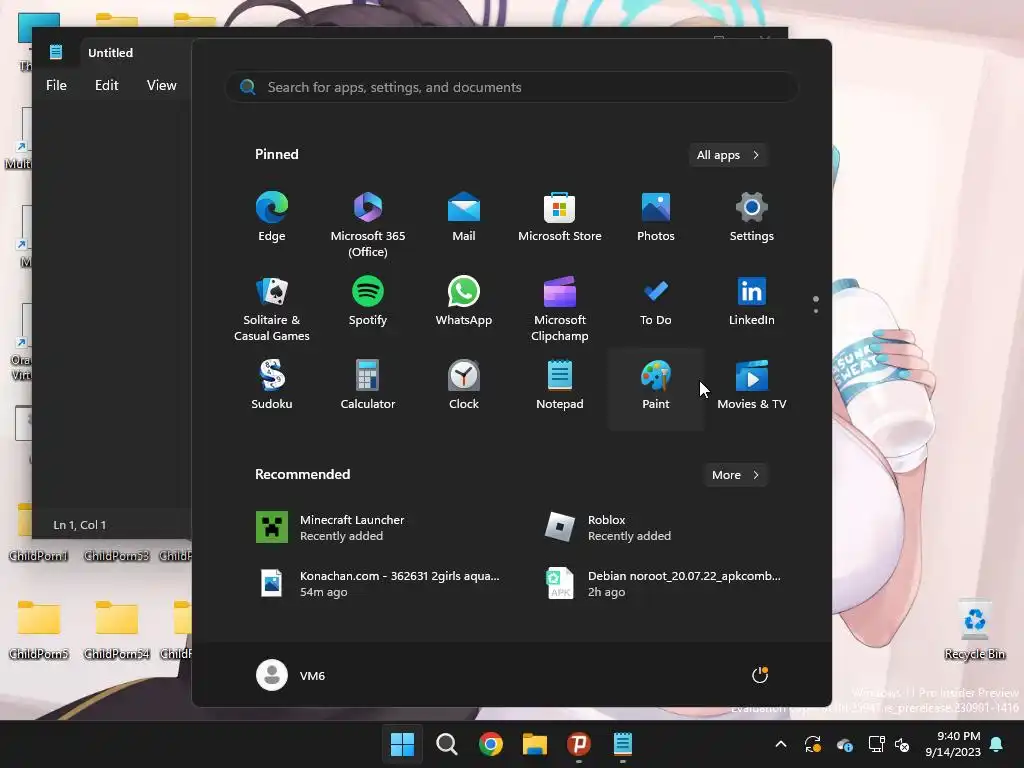Open LinkedIn pinned app
Viewport: 1024px width, 768px height.
tap(752, 301)
